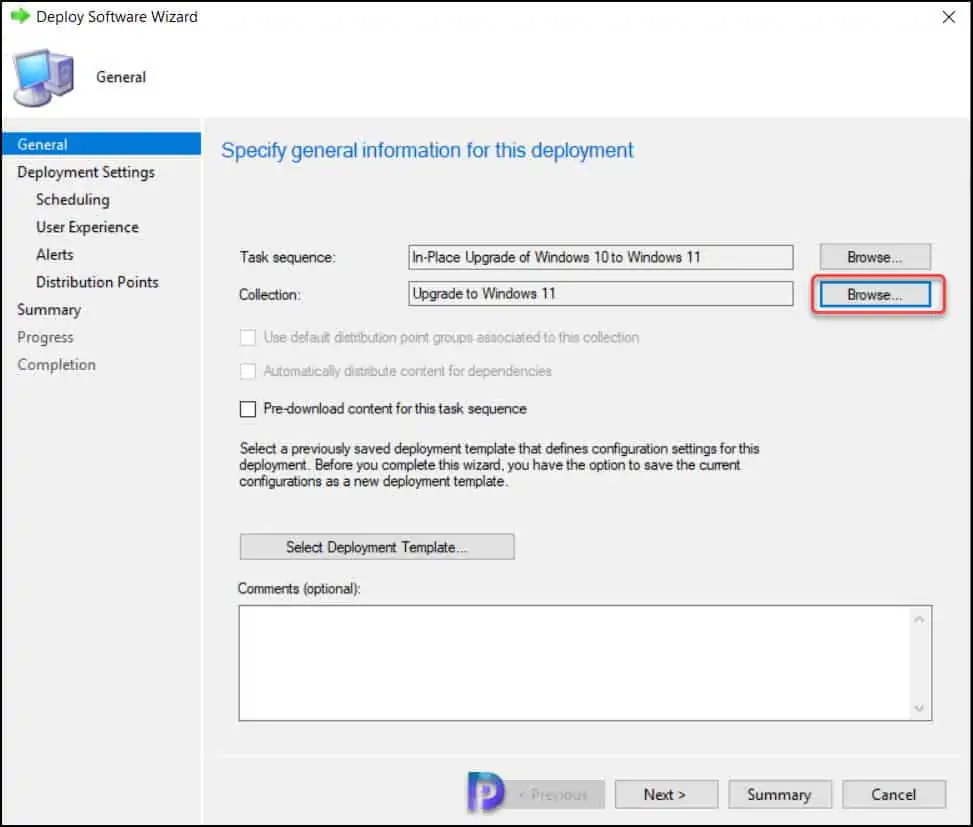
Task: Browse for a task sequence
Action: [x=874, y=257]
